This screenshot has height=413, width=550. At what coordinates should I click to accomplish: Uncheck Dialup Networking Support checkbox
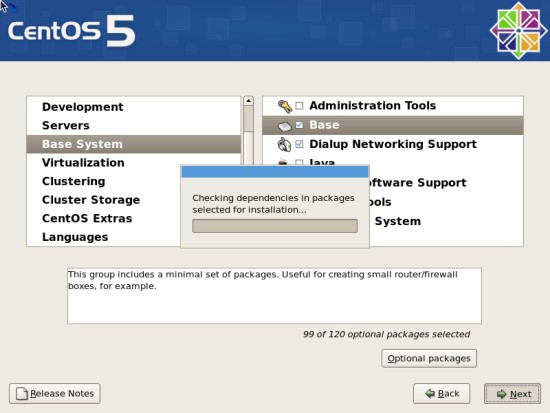[x=299, y=144]
